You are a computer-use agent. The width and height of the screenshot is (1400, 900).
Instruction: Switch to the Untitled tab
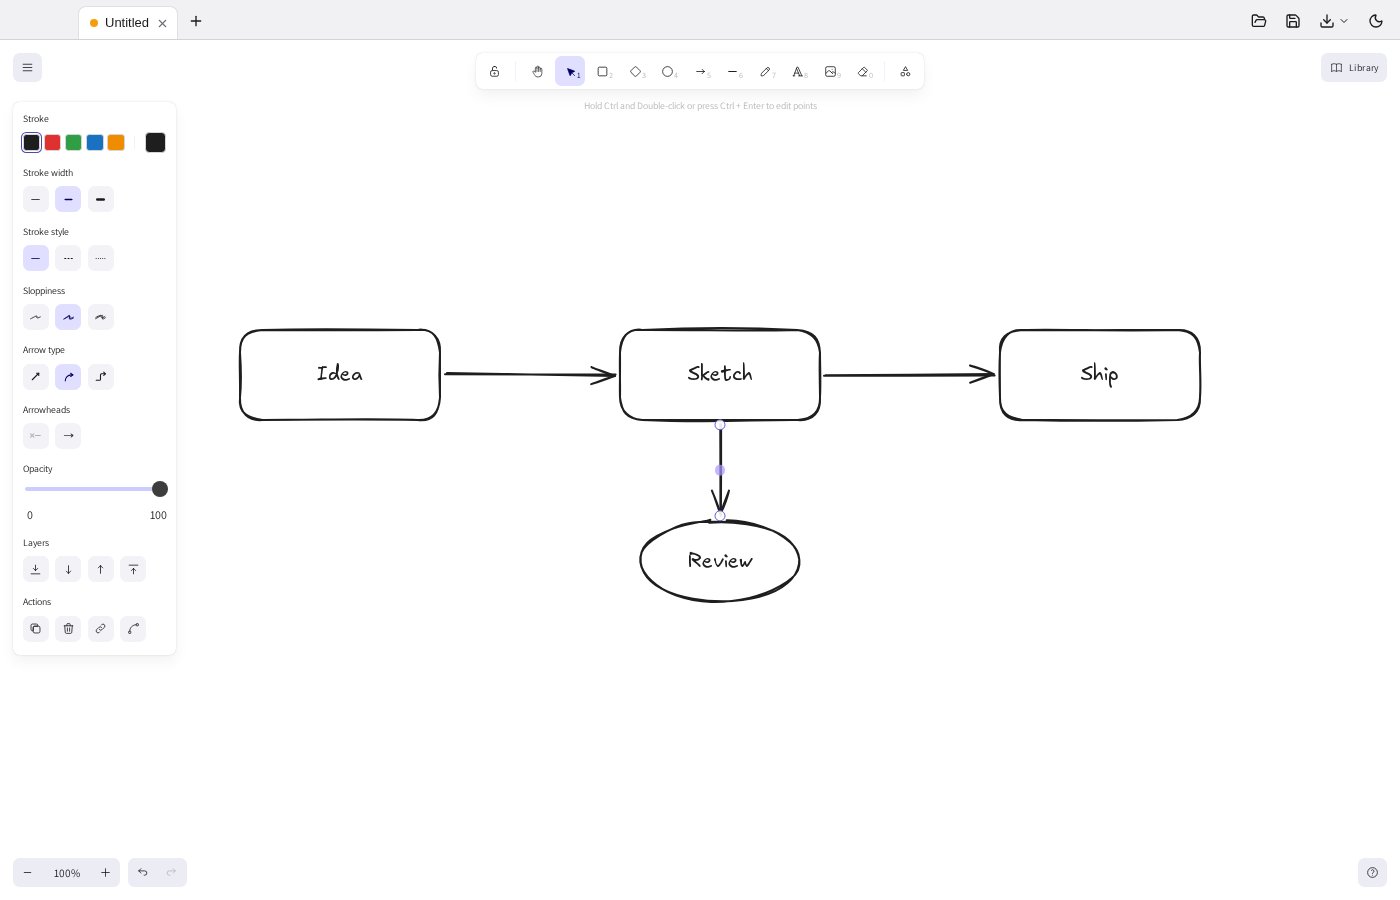point(127,23)
